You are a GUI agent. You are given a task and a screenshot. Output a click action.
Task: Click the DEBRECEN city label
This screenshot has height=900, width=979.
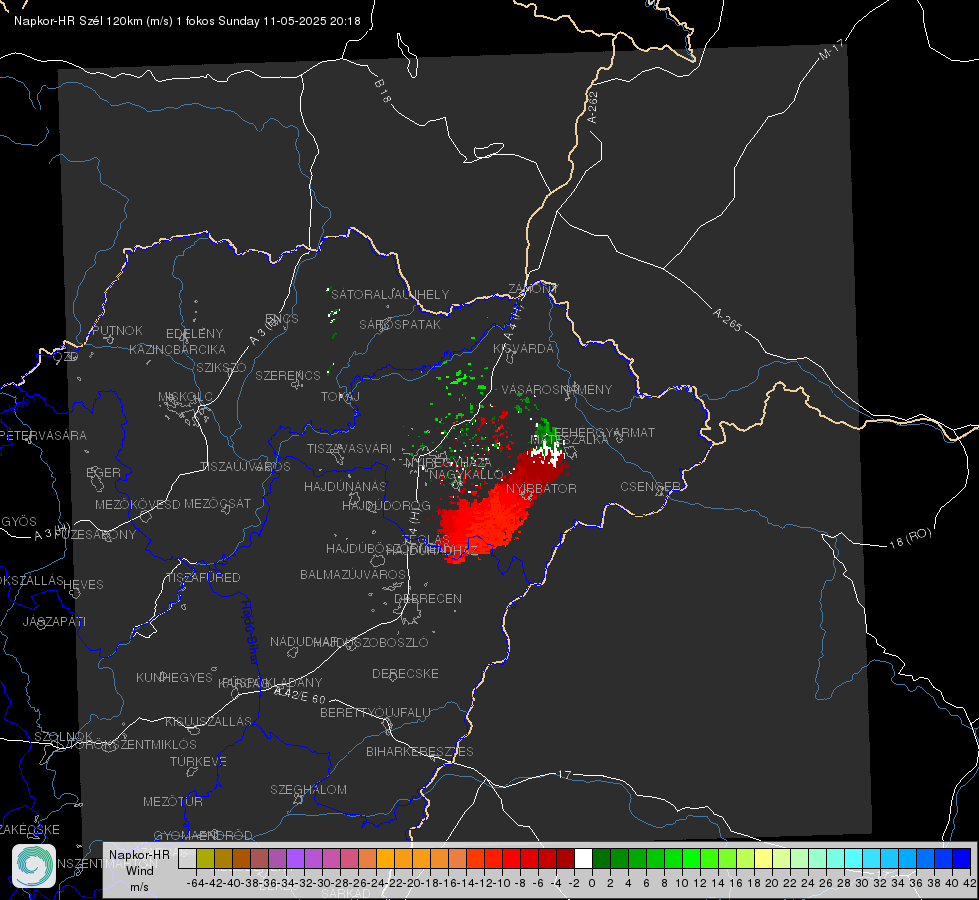click(428, 598)
